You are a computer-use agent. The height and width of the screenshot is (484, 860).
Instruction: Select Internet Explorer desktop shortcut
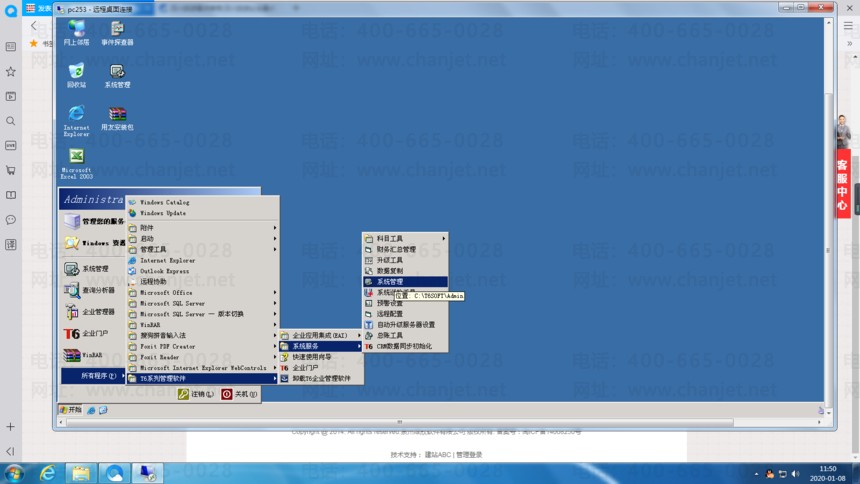(x=76, y=121)
